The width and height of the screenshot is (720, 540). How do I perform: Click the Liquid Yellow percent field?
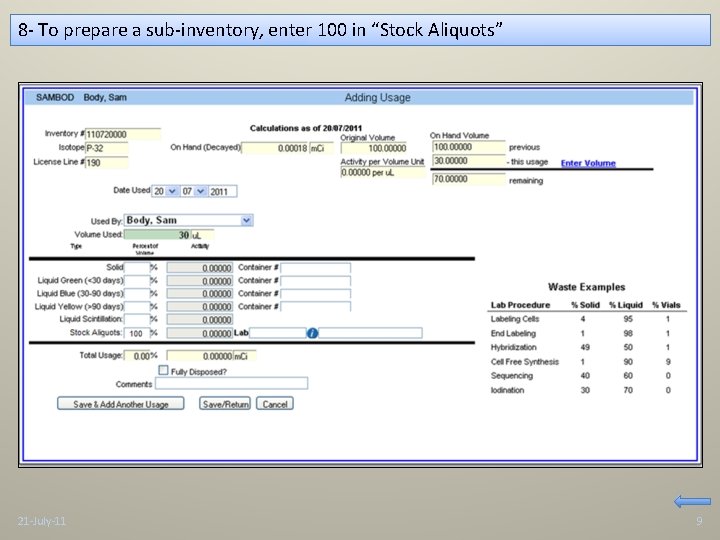[137, 307]
